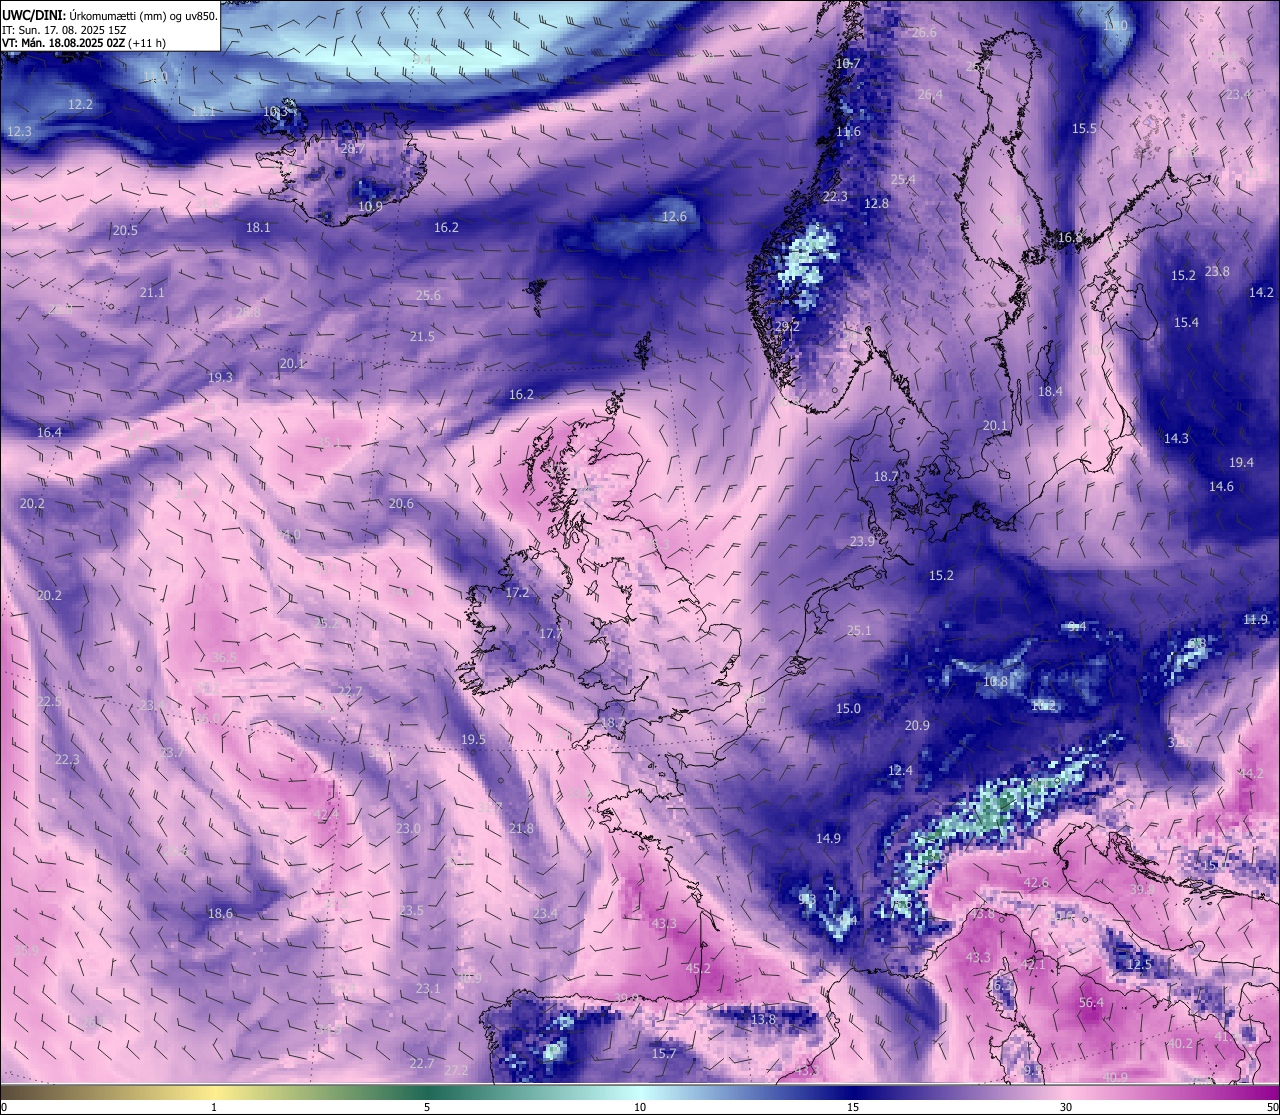The height and width of the screenshot is (1115, 1280).
Task: Click the map value '56.4'
Action: pos(1091,1003)
